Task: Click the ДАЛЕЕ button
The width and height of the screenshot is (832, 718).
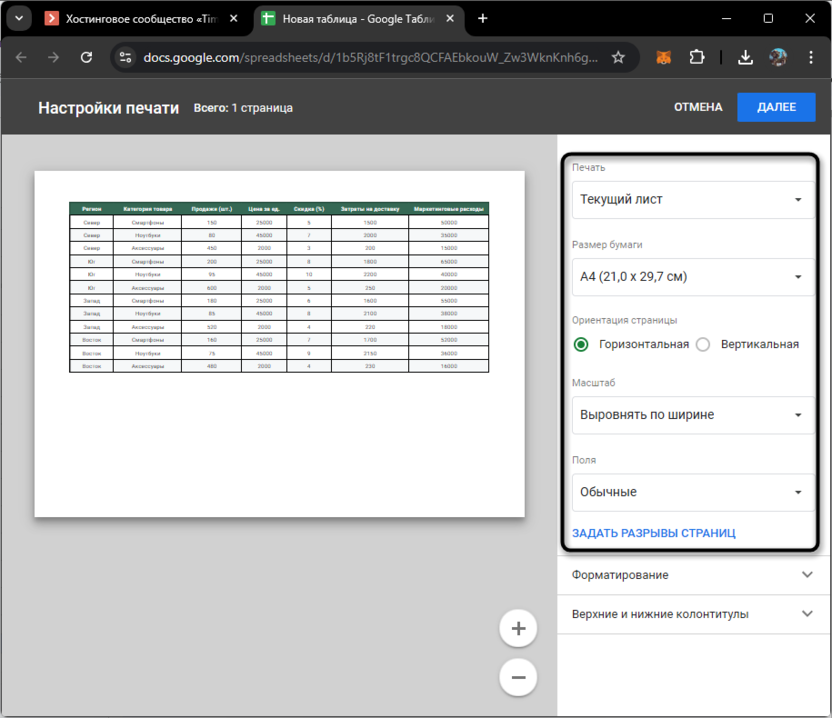Action: click(776, 107)
